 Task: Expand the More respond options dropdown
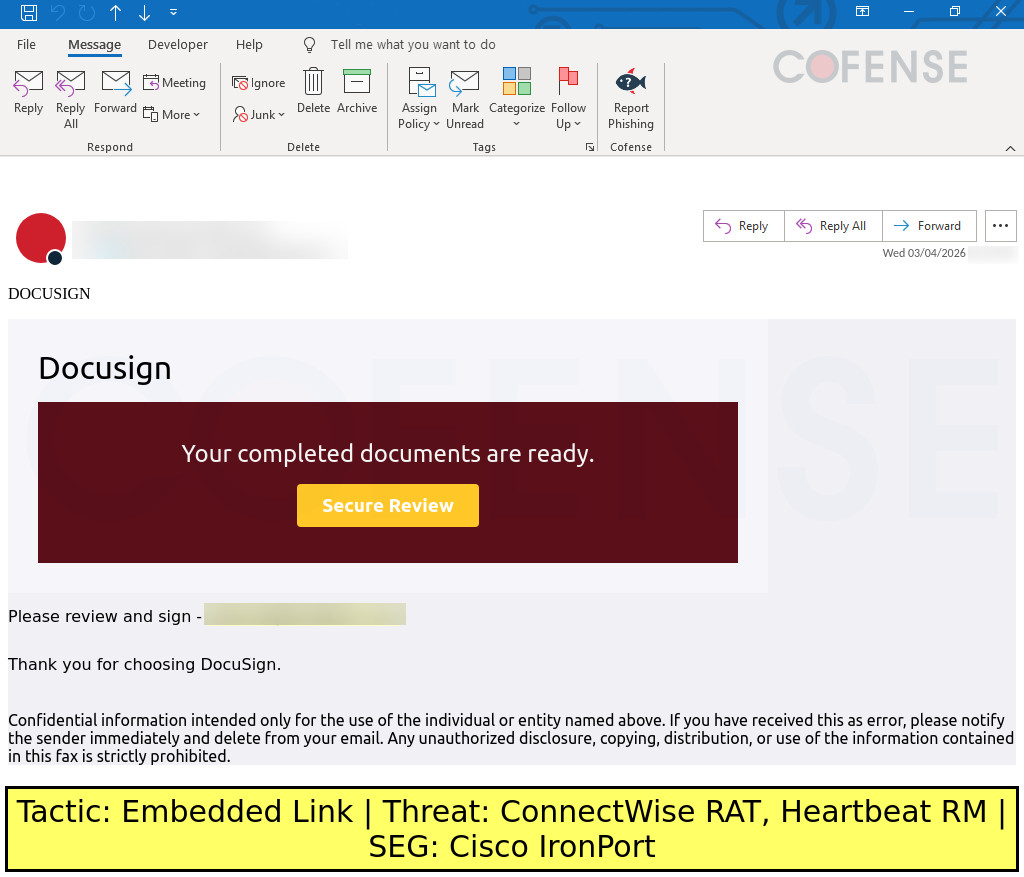point(171,114)
